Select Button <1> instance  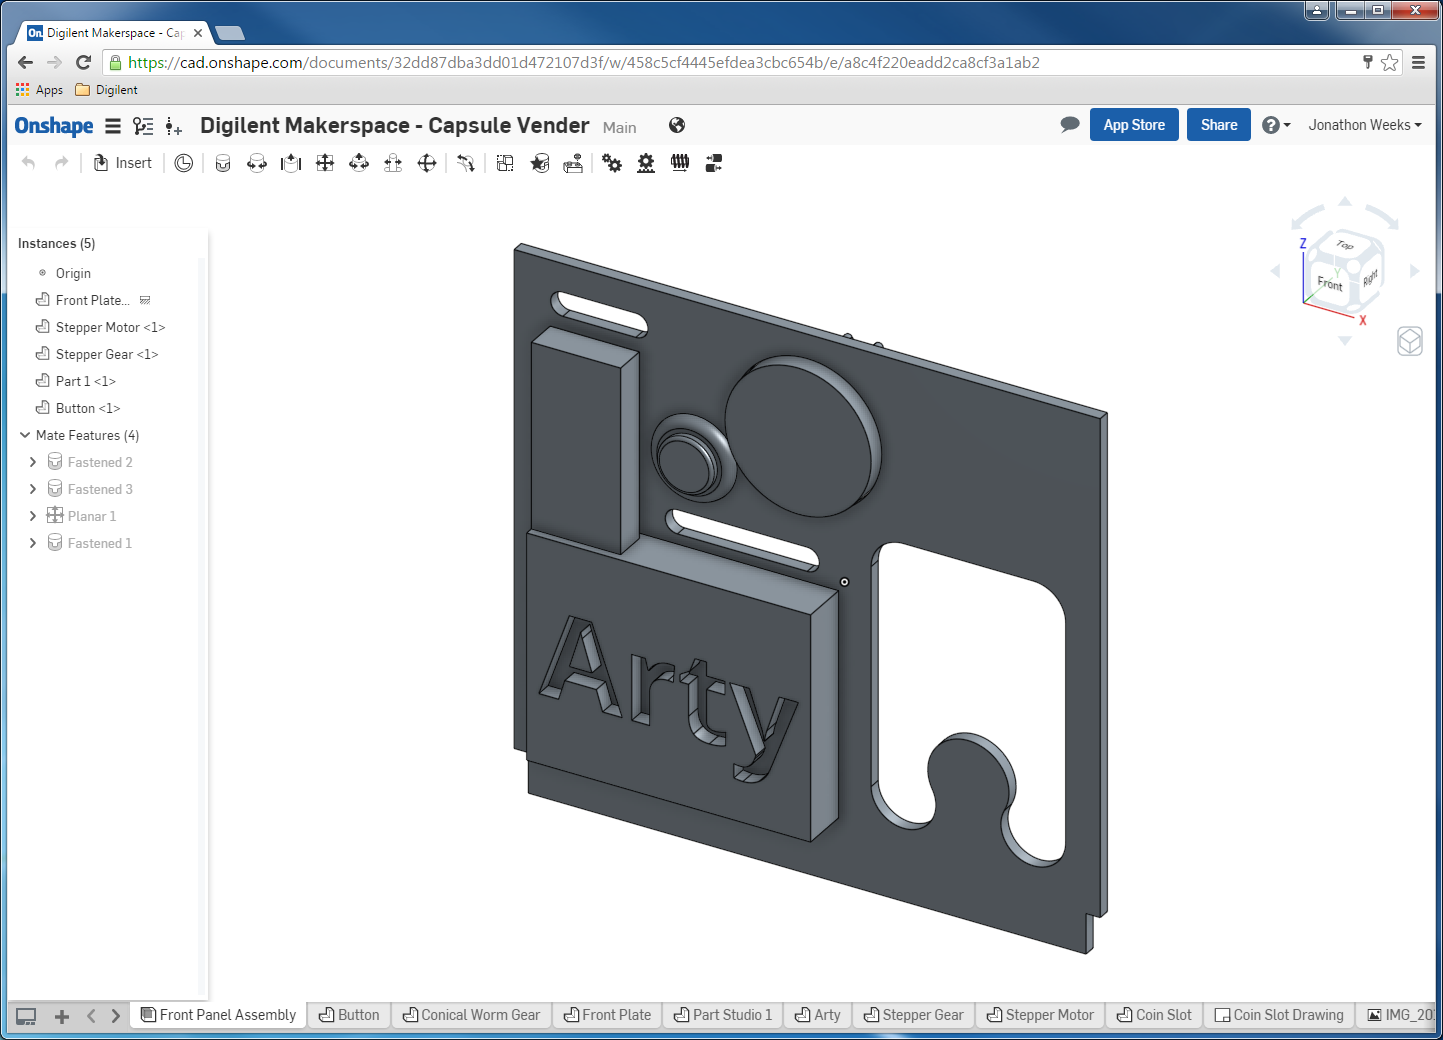click(88, 408)
